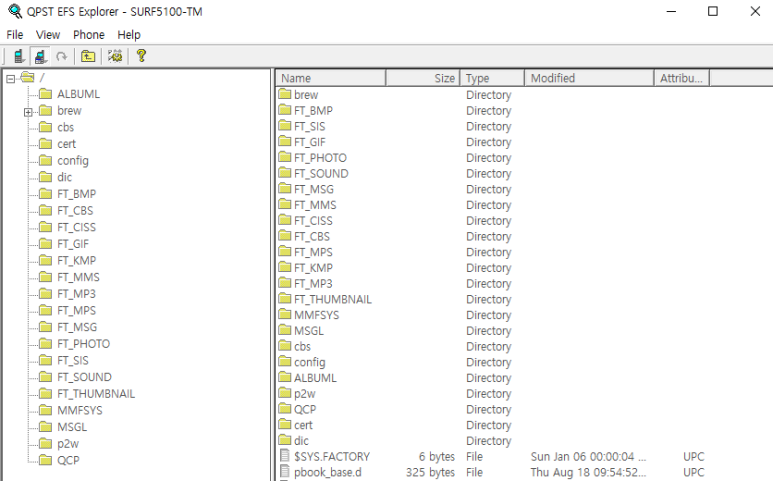773x481 pixels.
Task: Click the refresh arrow toolbar icon
Action: pyautogui.click(x=62, y=56)
